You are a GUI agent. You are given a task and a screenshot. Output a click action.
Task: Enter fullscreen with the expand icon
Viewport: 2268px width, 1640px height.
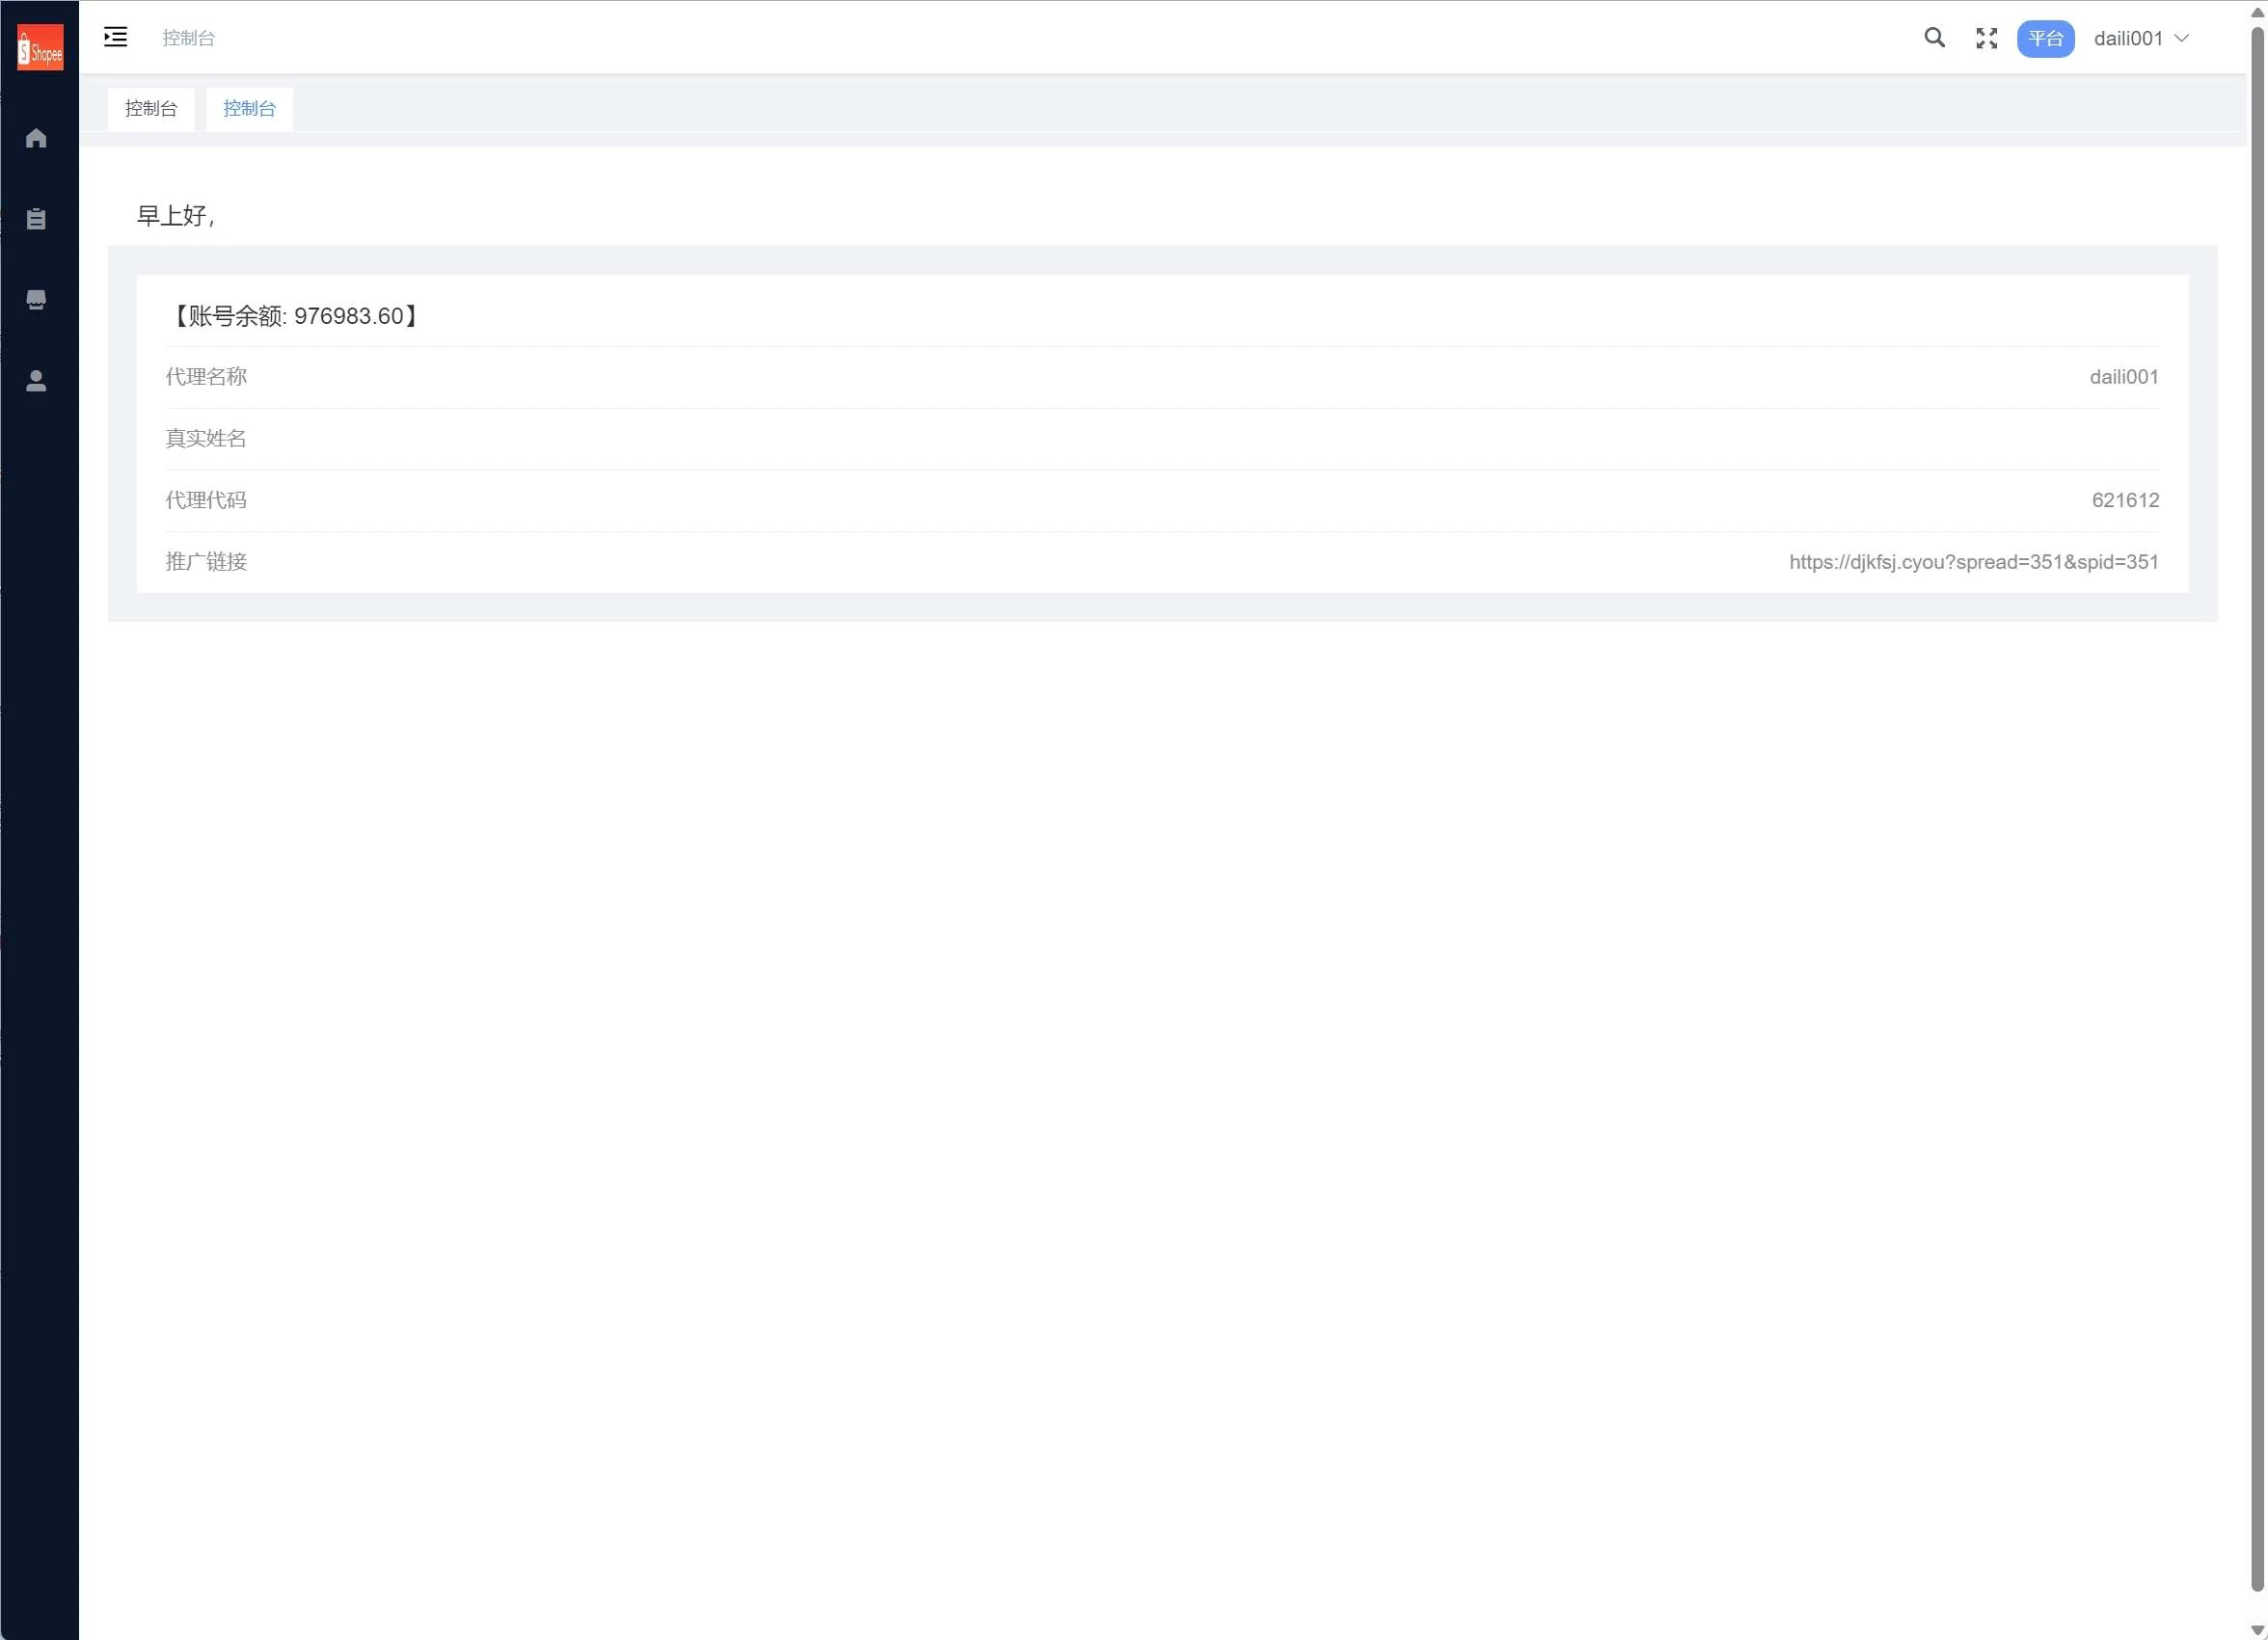(1986, 38)
